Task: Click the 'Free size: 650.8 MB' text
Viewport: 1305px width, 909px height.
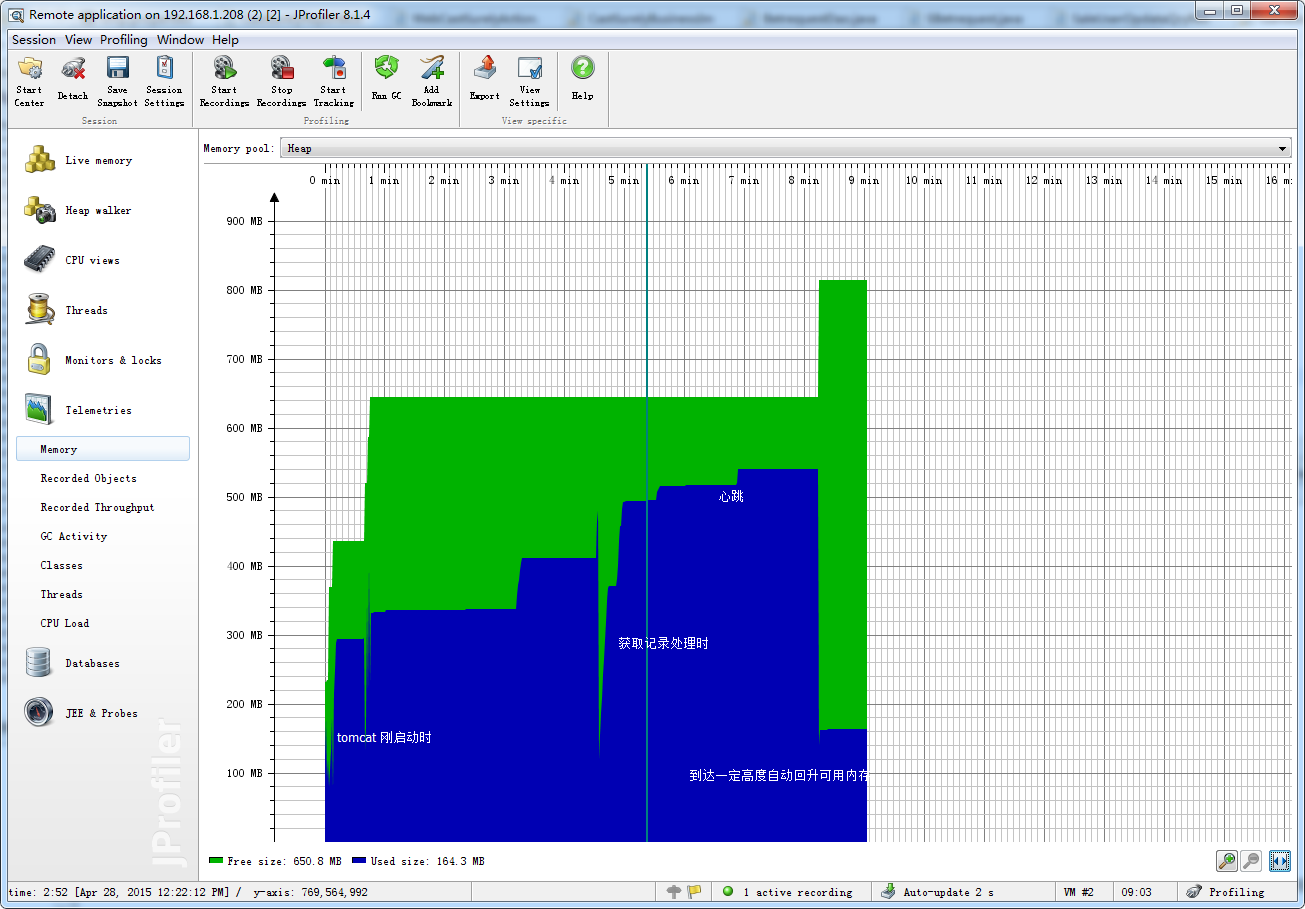Action: pyautogui.click(x=284, y=861)
